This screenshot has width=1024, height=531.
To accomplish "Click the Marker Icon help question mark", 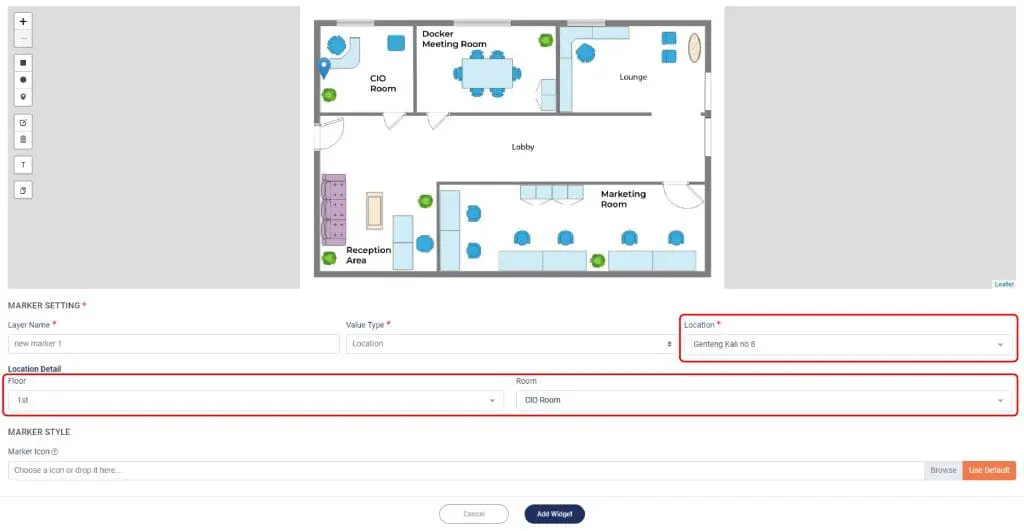I will (x=55, y=451).
